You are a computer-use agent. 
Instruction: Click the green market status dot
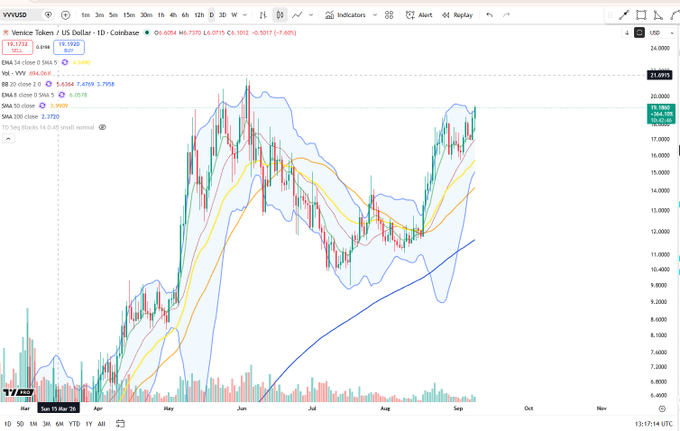[x=147, y=33]
